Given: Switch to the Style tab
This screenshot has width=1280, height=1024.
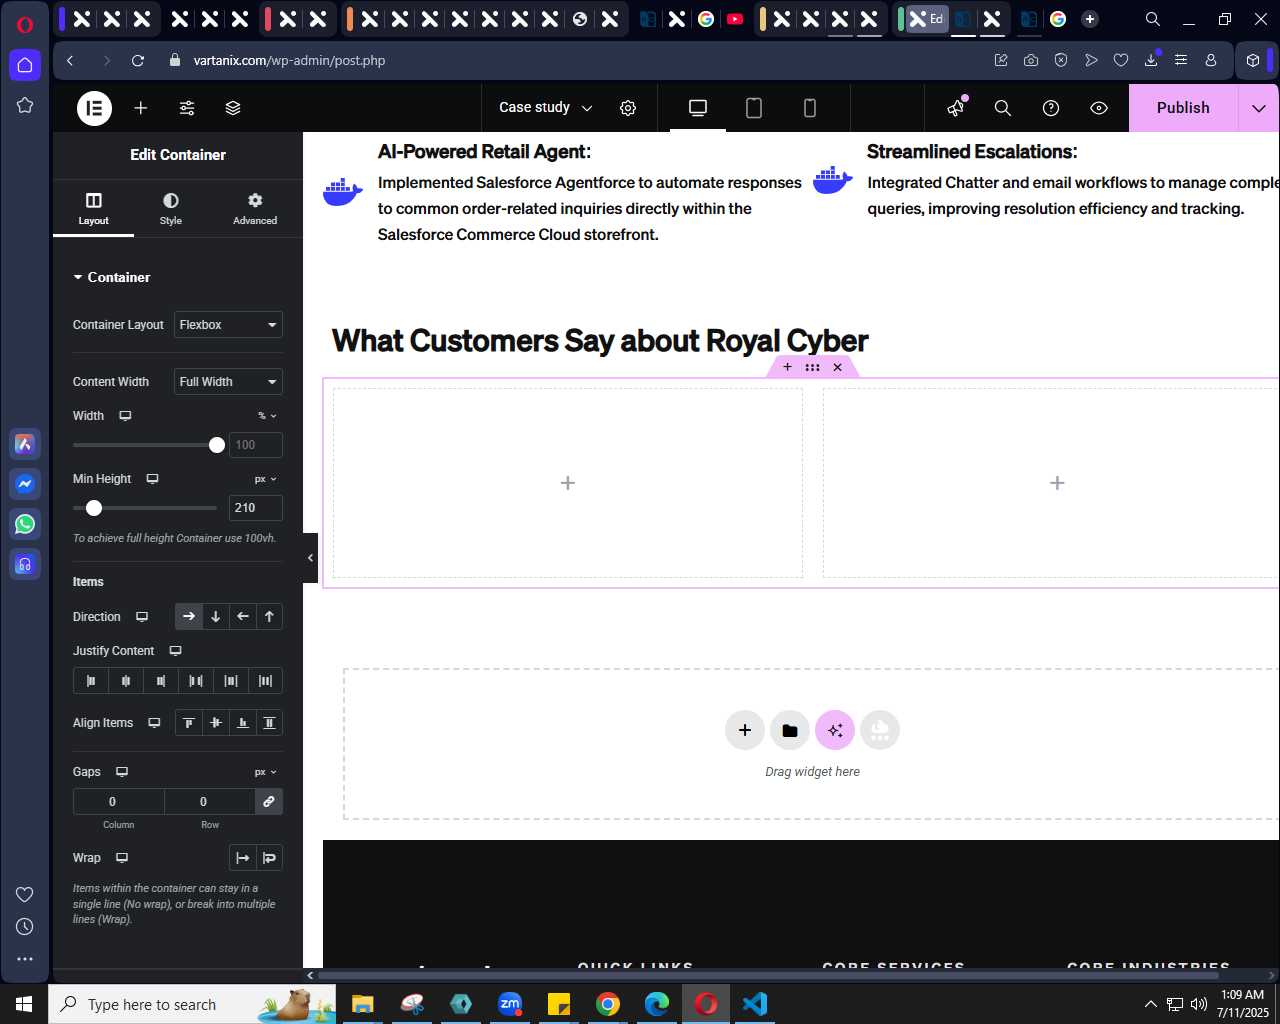Looking at the screenshot, I should pos(171,208).
